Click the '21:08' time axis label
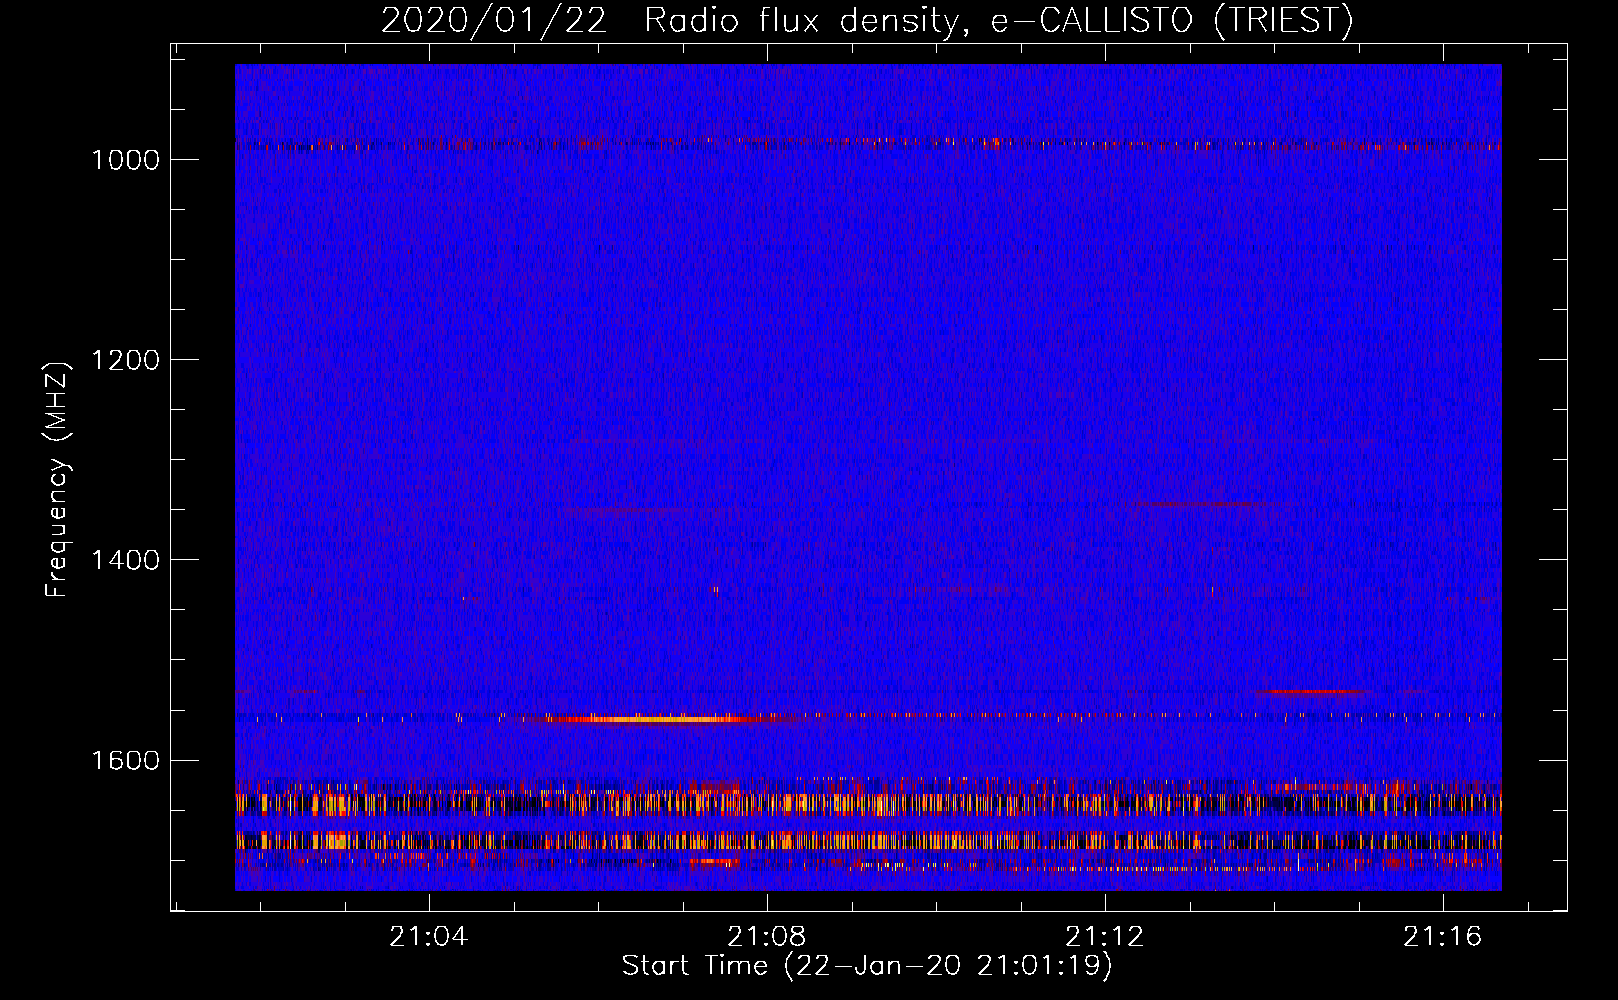Image resolution: width=1618 pixels, height=1000 pixels. point(767,937)
